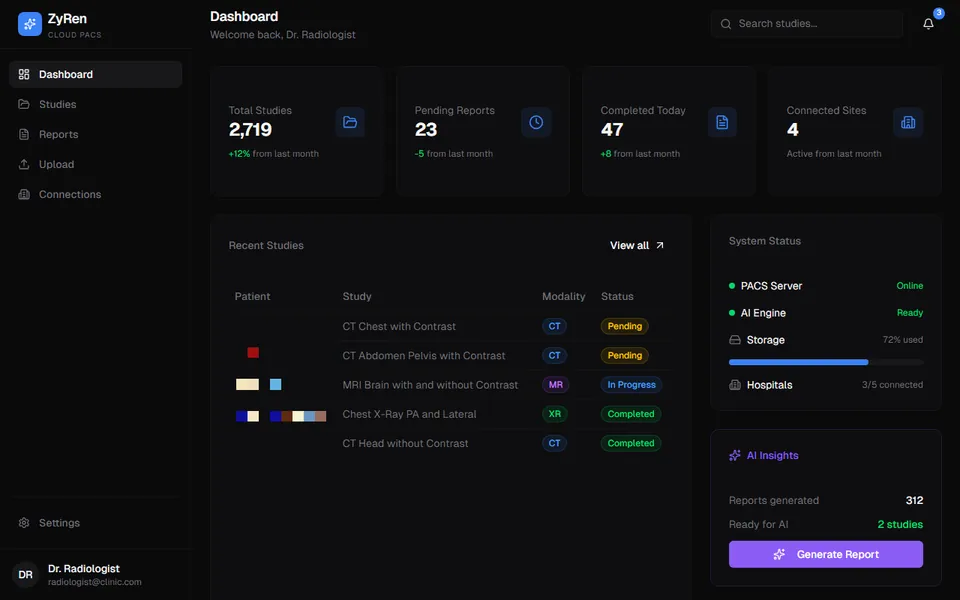Click the View all arrow icon
960x600 pixels.
[660, 246]
